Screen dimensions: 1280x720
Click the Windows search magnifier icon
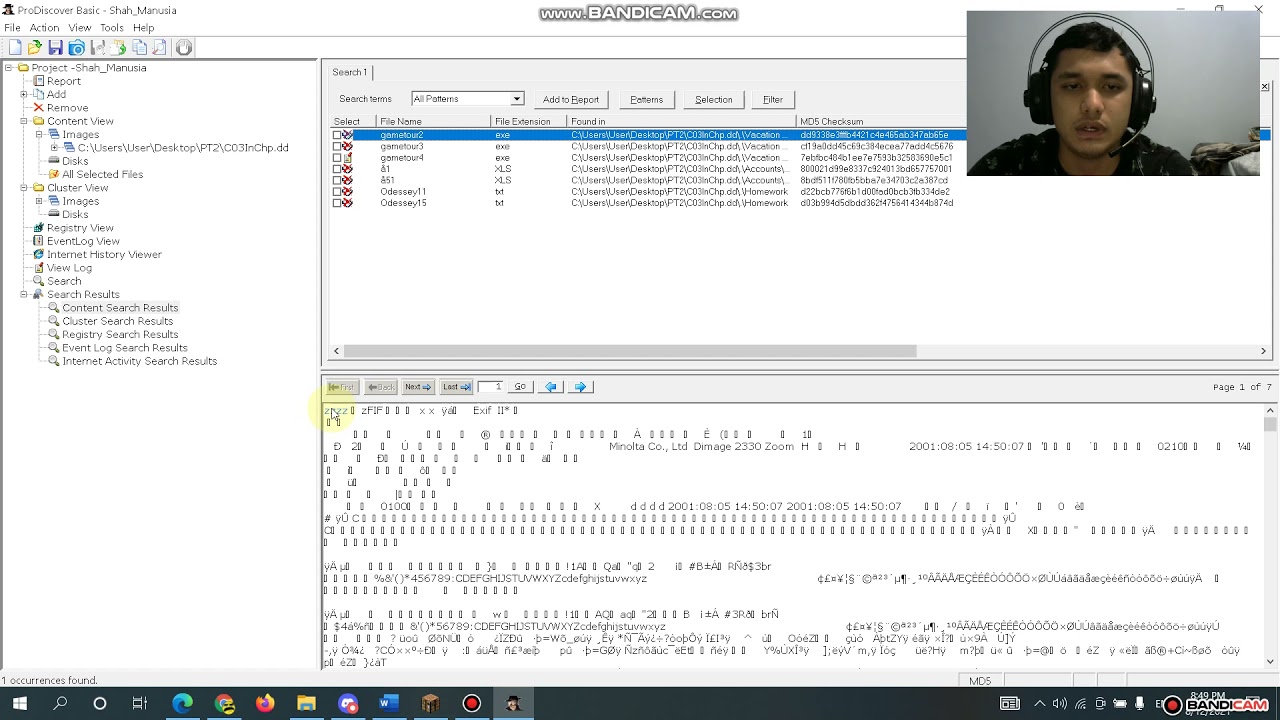[x=60, y=704]
